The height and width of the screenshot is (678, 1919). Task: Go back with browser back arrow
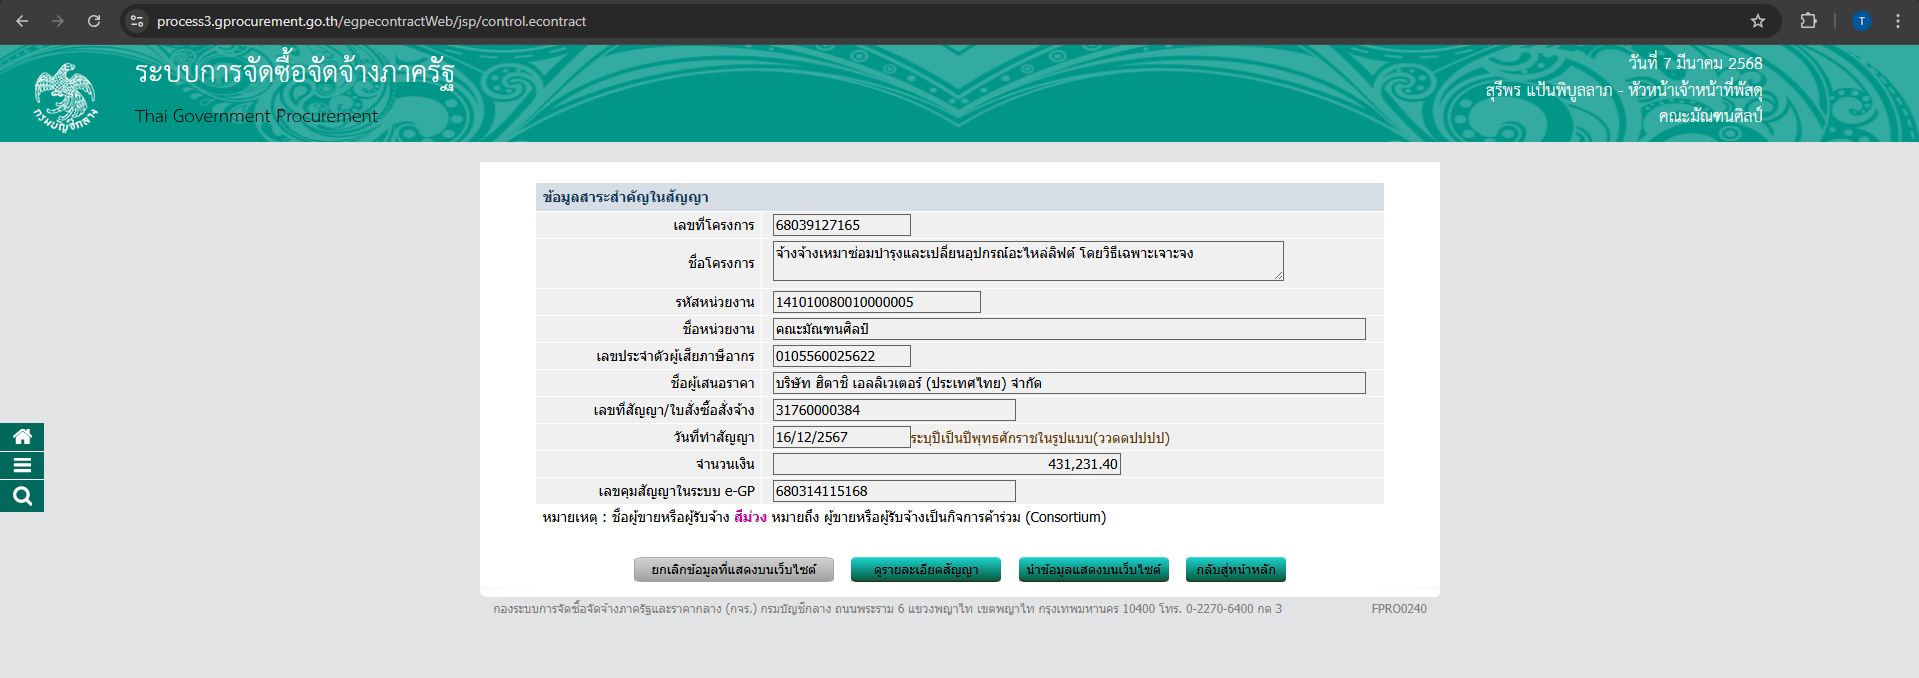tap(22, 21)
